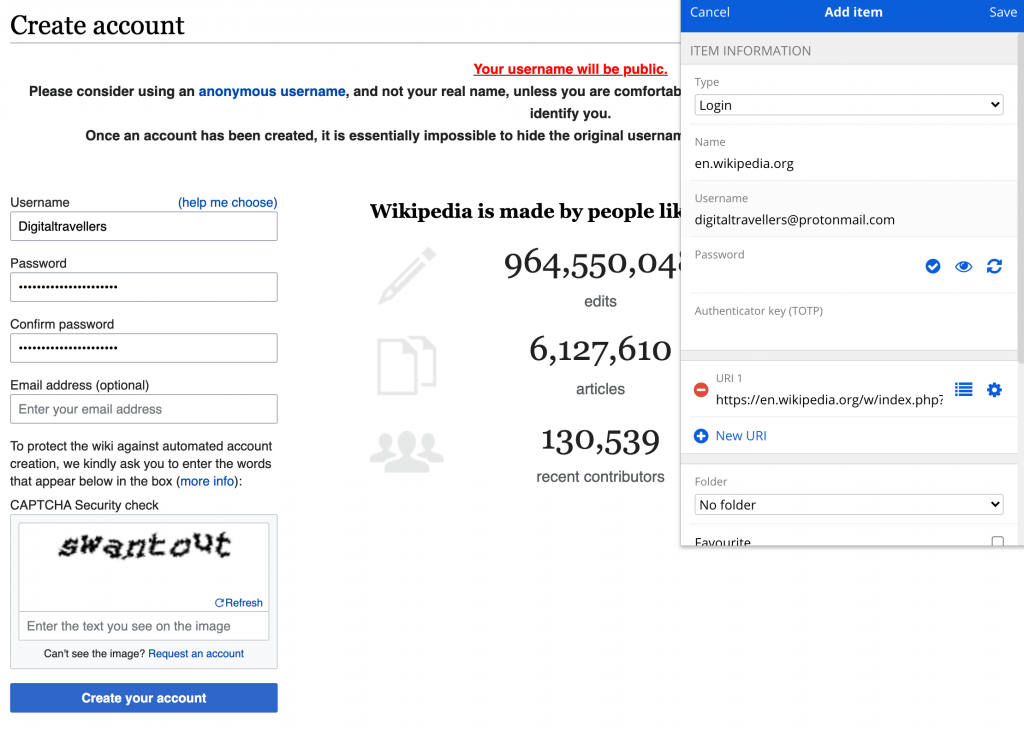Screen dimensions: 1024x732
Task: Remove URI 1 with red minus icon
Action: [701, 390]
